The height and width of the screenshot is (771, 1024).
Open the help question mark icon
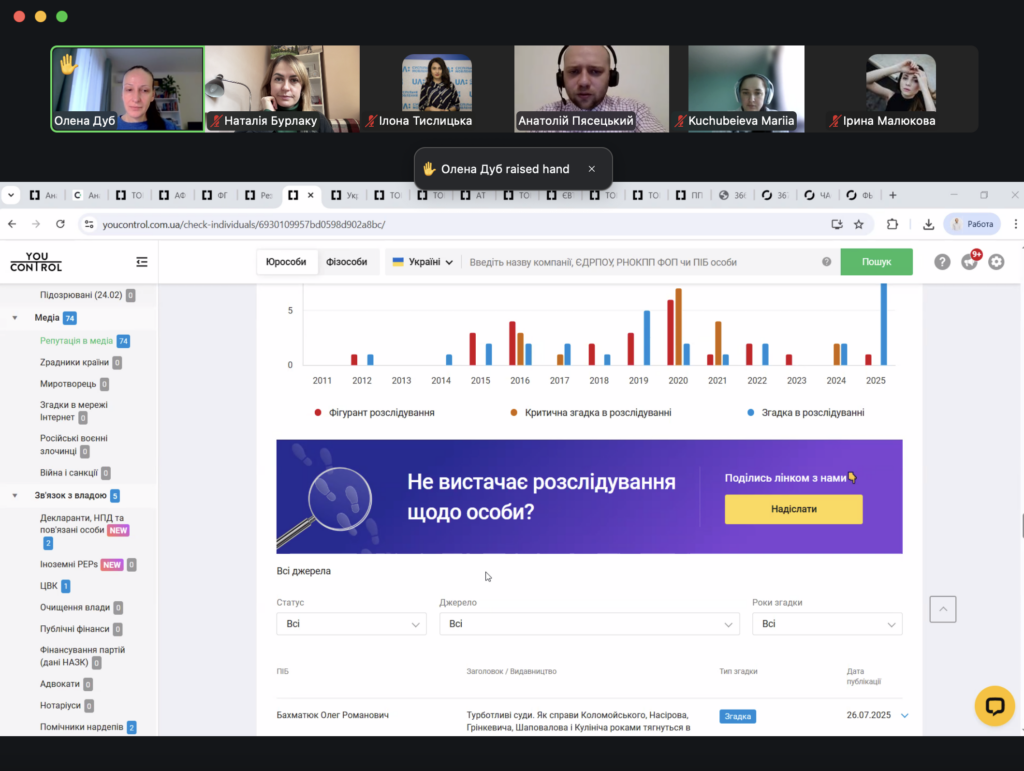[942, 262]
